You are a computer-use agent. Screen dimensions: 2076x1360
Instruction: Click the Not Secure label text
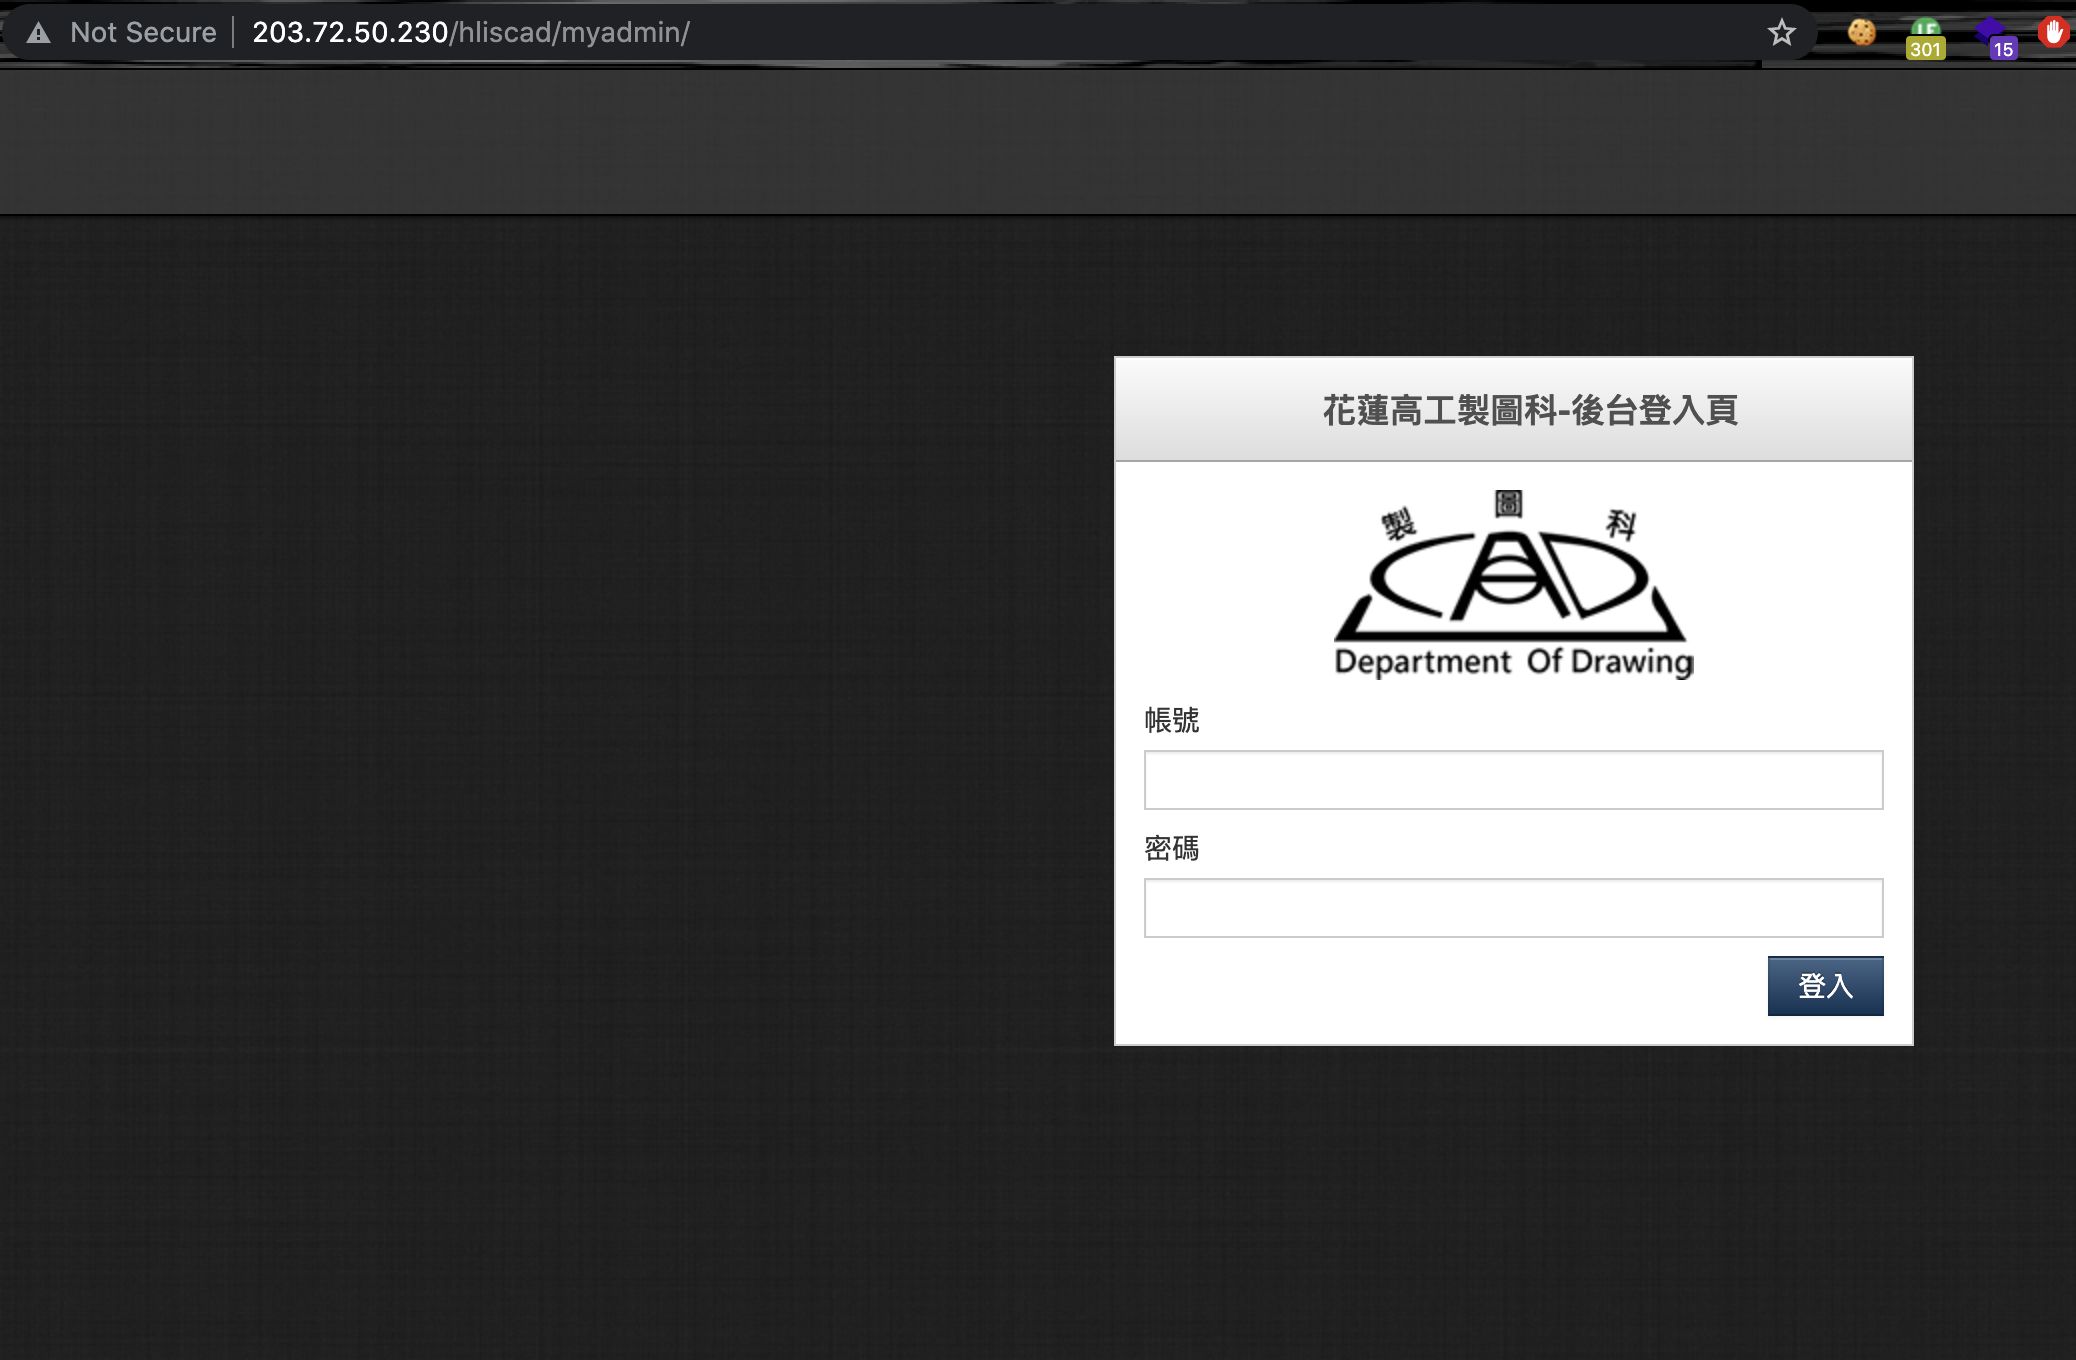pyautogui.click(x=143, y=33)
